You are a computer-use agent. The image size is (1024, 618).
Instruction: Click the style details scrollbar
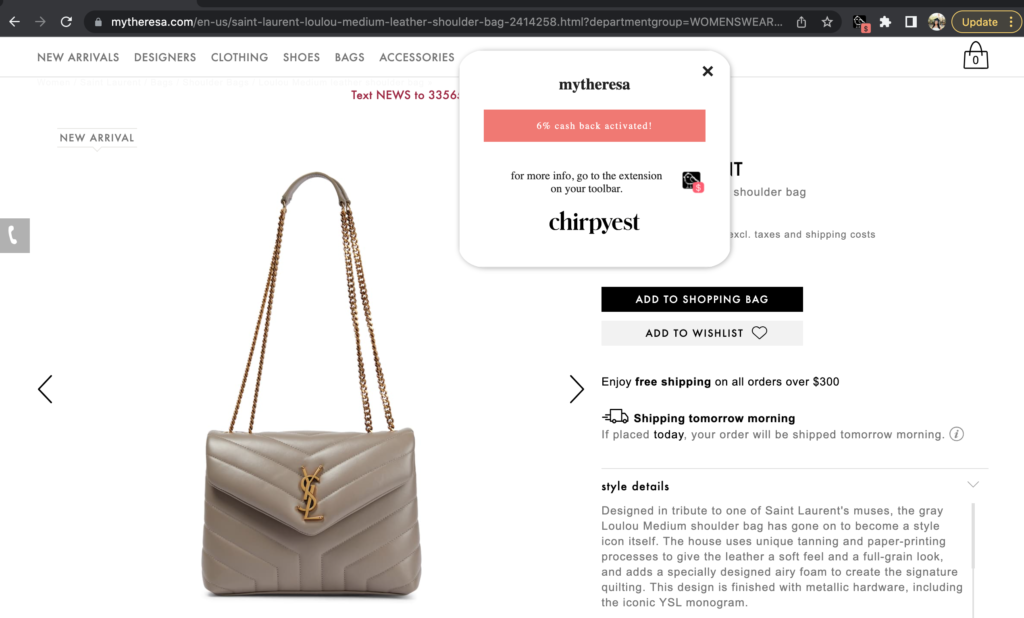[x=972, y=536]
